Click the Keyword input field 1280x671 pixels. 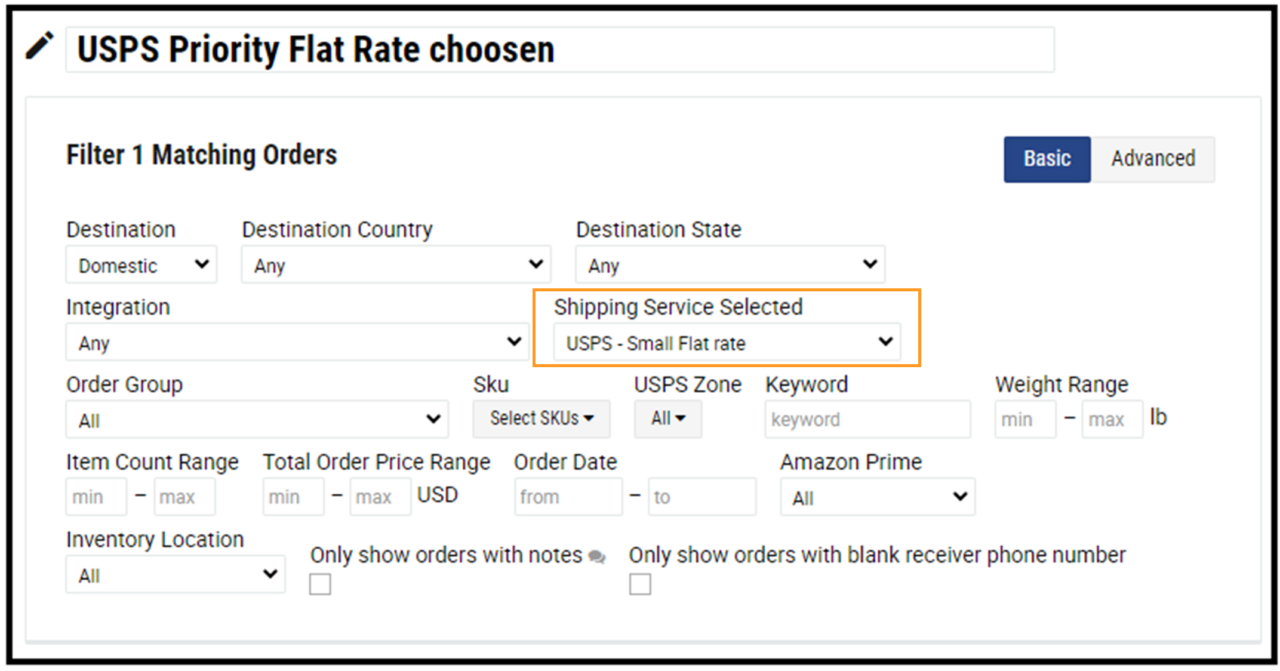[x=867, y=419]
